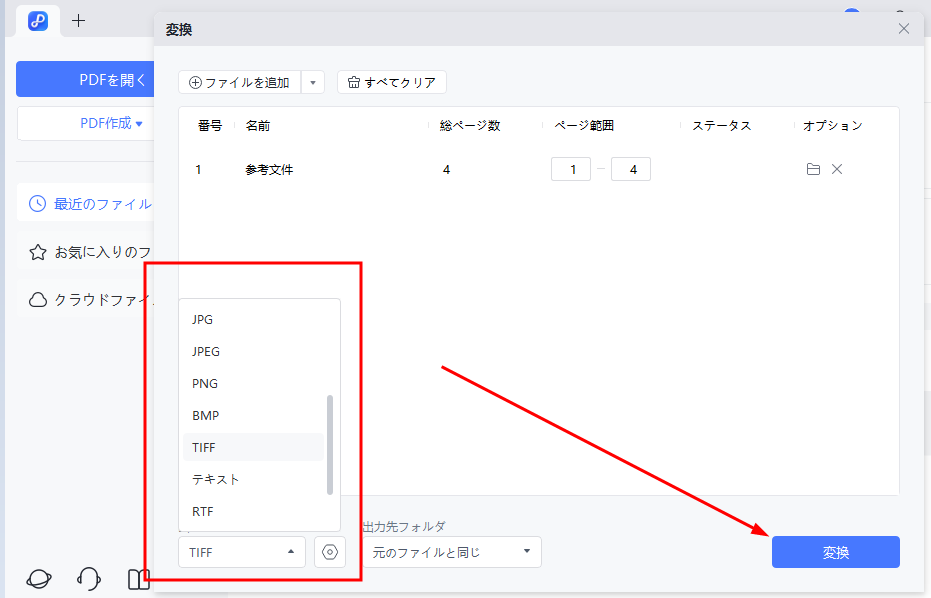Open containing folder icon for 参考文件
Viewport: 931px width, 598px height.
(x=813, y=169)
